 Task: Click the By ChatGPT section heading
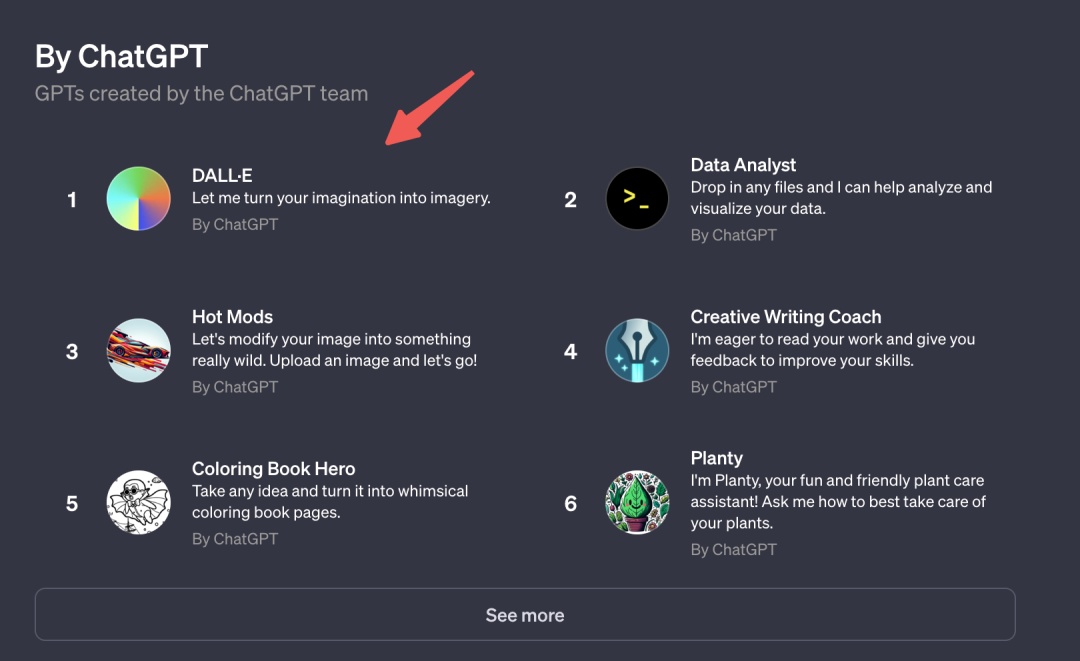(x=121, y=57)
